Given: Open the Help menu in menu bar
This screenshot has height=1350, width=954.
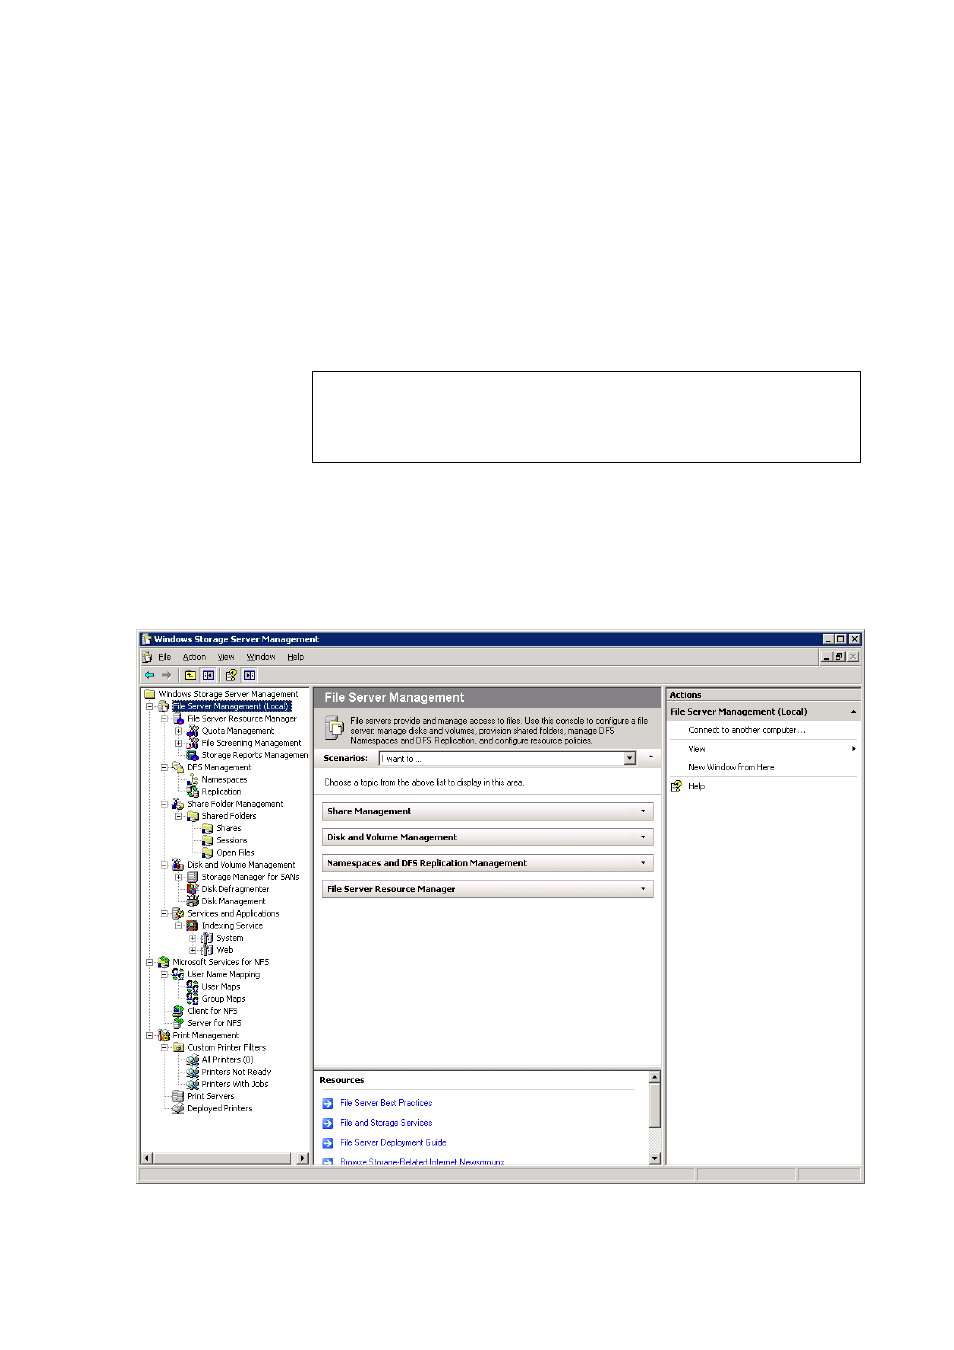Looking at the screenshot, I should pyautogui.click(x=296, y=657).
